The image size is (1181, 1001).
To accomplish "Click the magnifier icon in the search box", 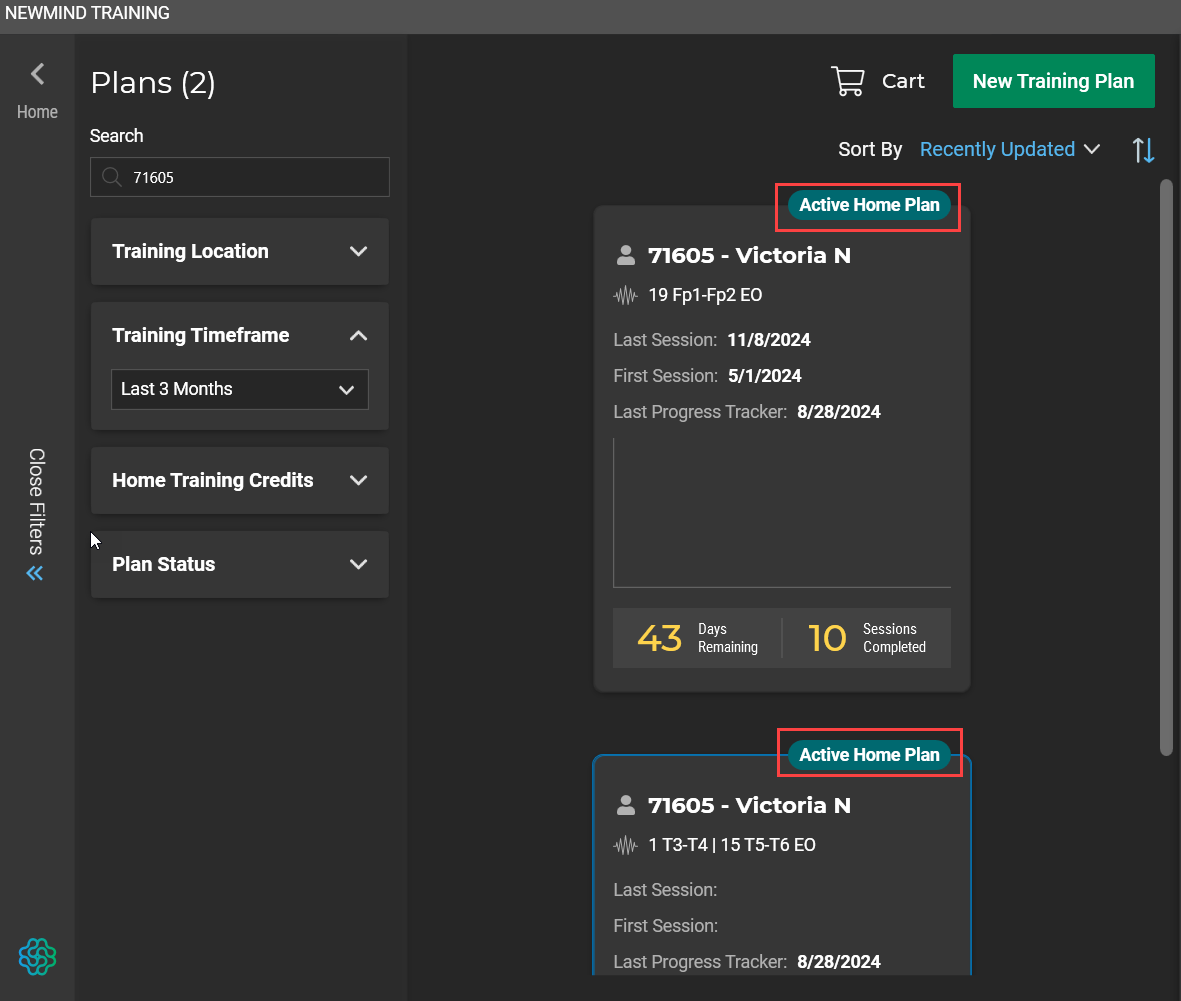I will click(111, 178).
